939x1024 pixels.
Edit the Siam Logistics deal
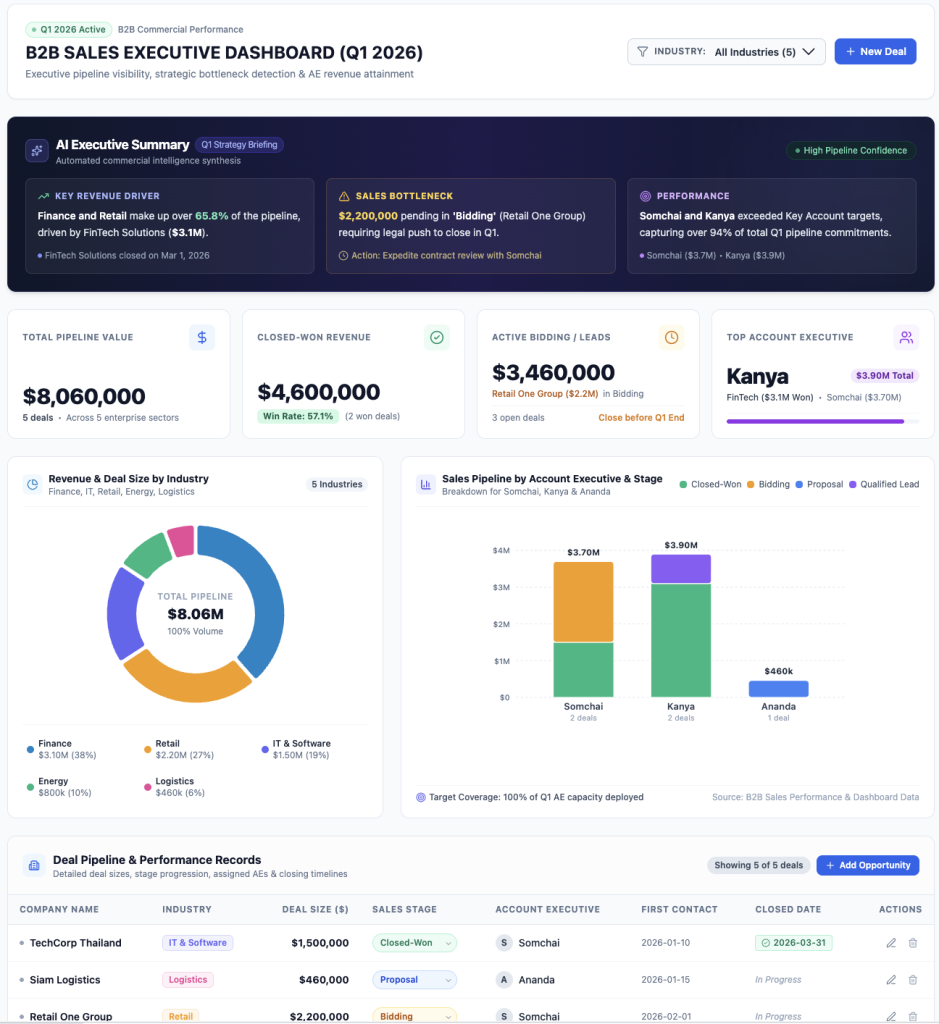pos(891,980)
